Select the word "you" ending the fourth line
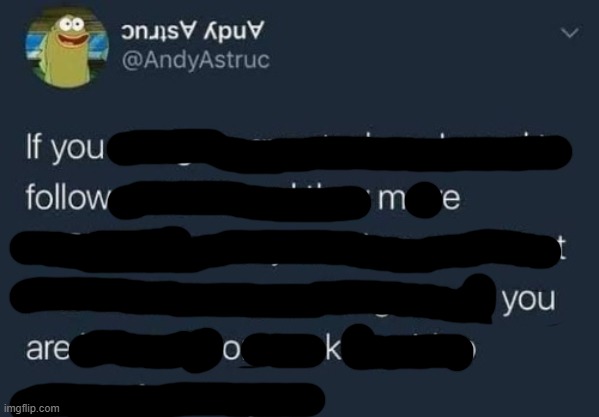599x417 pixels. point(528,301)
